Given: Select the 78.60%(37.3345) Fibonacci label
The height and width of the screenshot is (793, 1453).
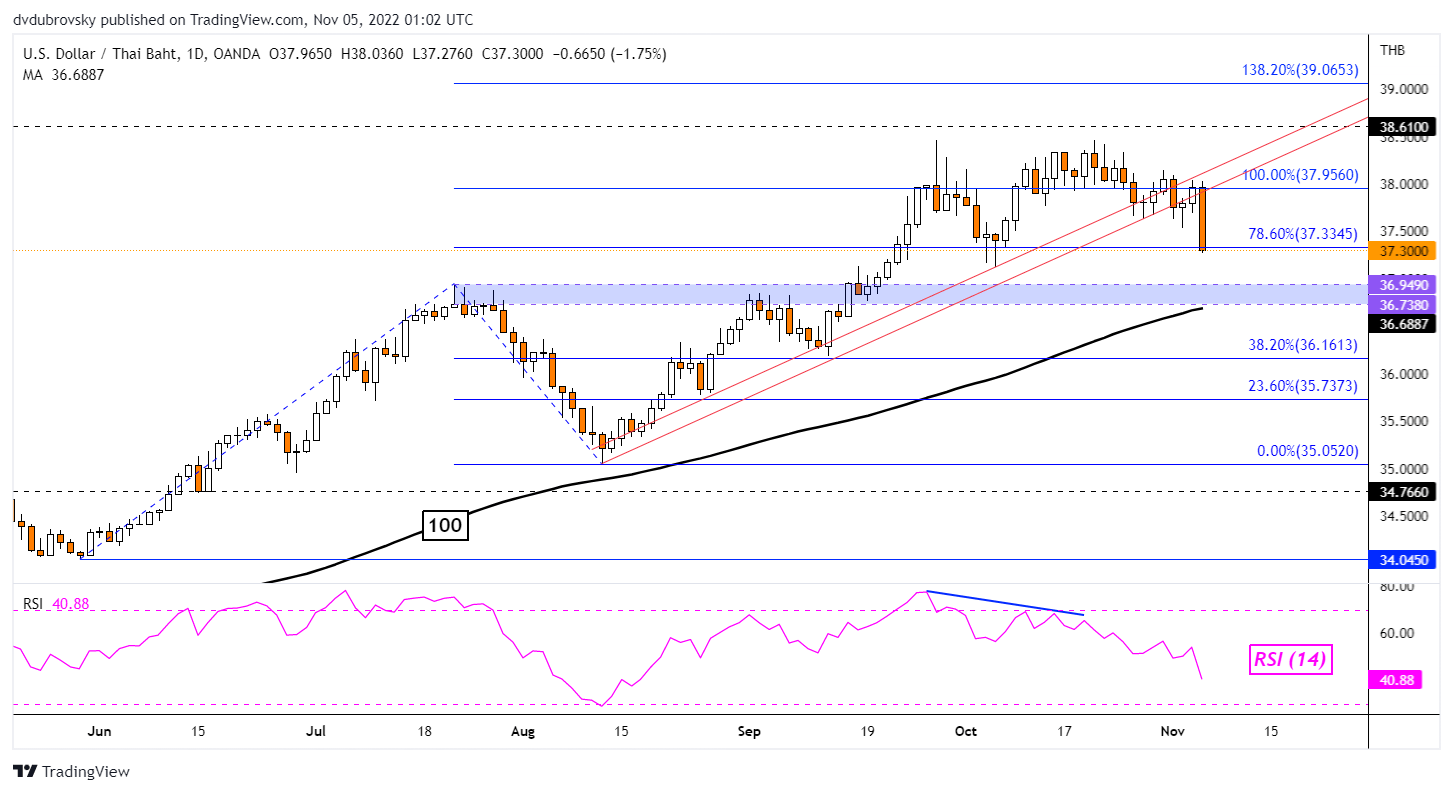Looking at the screenshot, I should tap(1304, 233).
